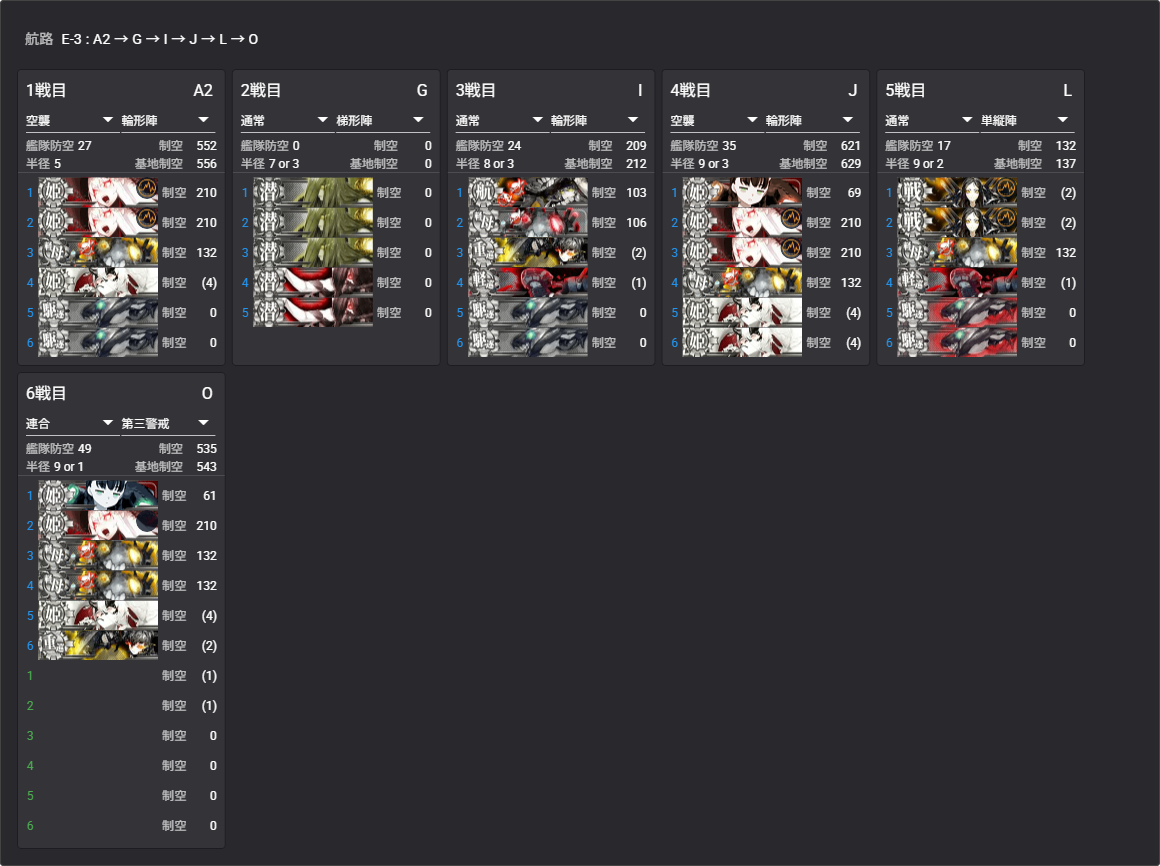Open the 梯形陣 formation dropdown in 2戦目
The image size is (1160, 866).
click(382, 121)
